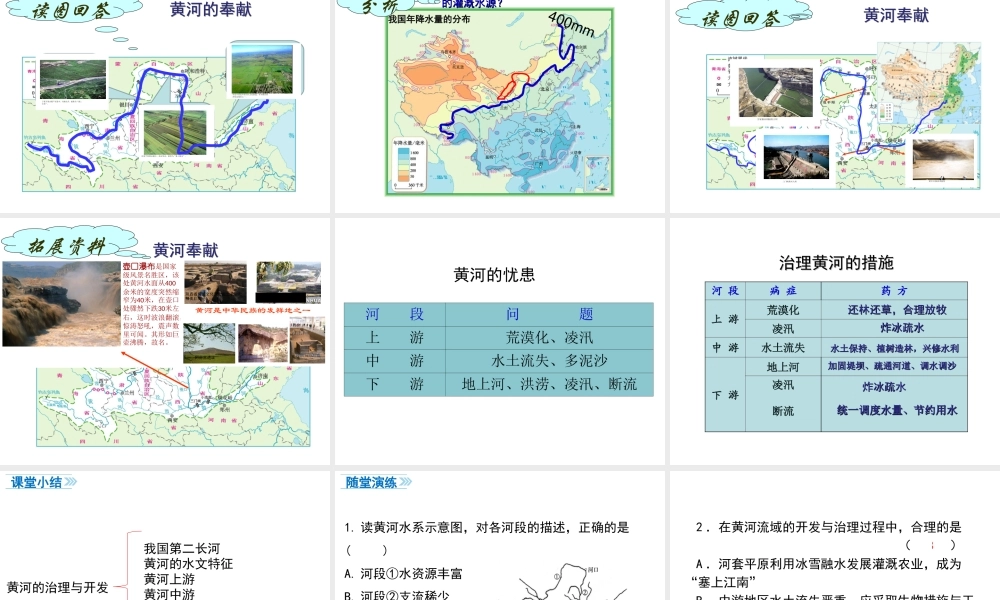
Task: Select cell '荒漠化、凌汛' in 忧患 table
Action: [550, 338]
